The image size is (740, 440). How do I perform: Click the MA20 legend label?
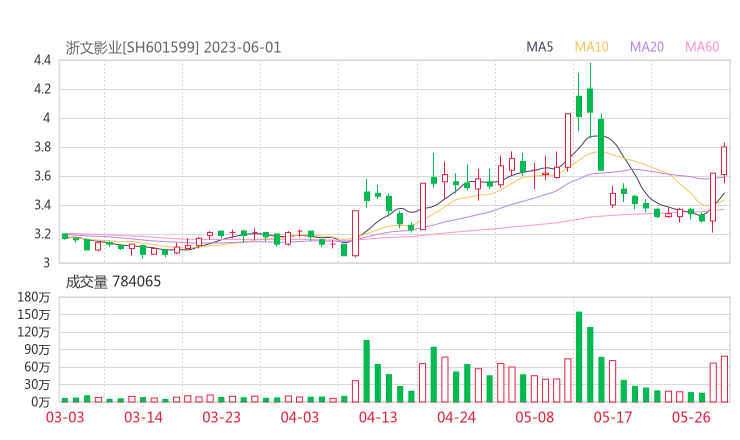click(647, 47)
